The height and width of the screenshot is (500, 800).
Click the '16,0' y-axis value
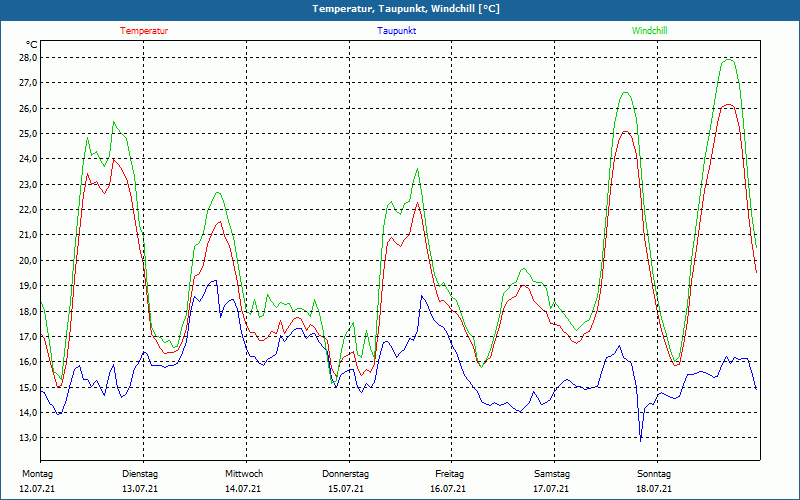(x=29, y=362)
